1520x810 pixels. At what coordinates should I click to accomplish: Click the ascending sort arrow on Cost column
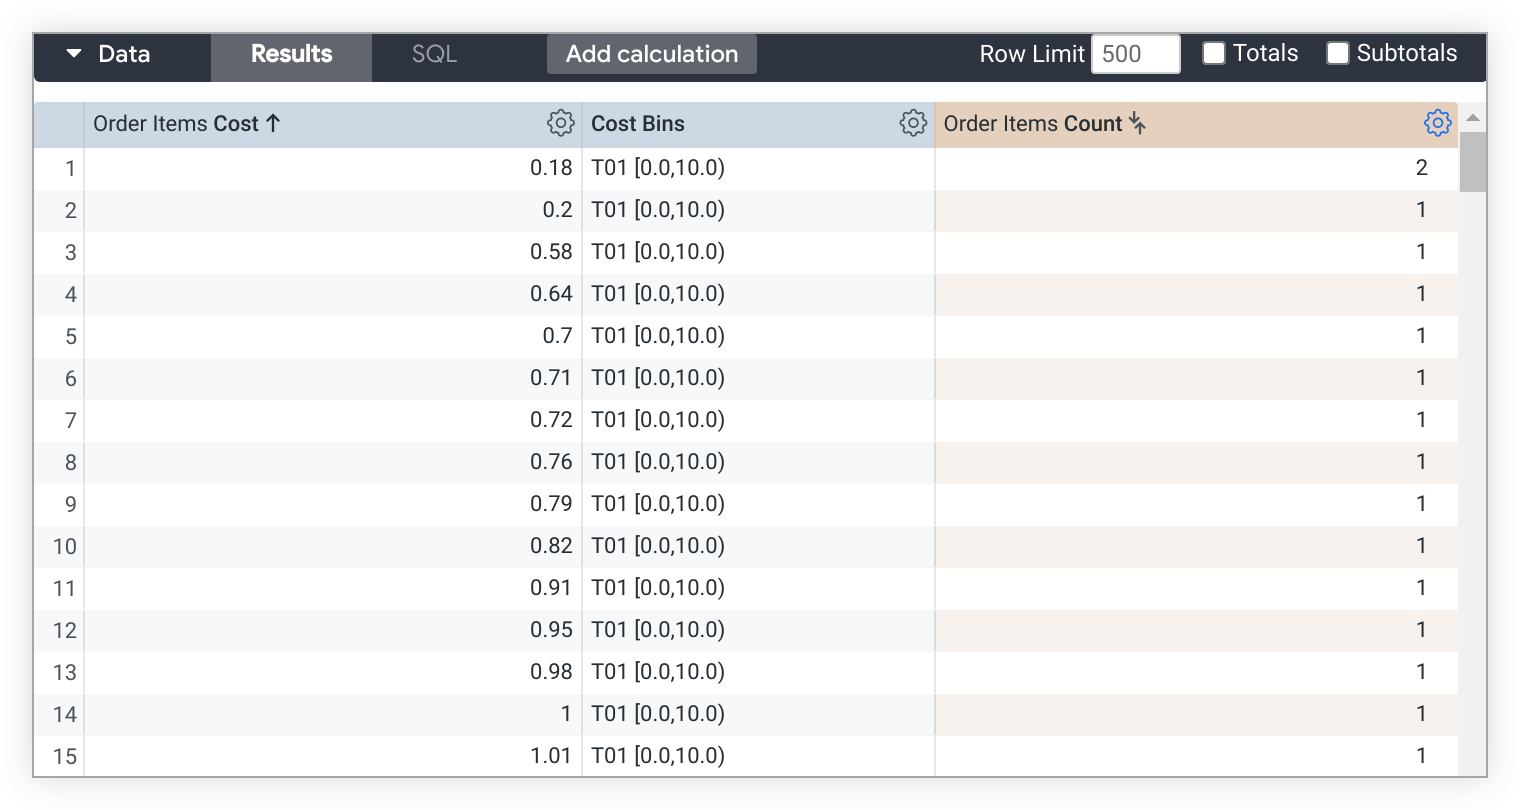coord(273,123)
